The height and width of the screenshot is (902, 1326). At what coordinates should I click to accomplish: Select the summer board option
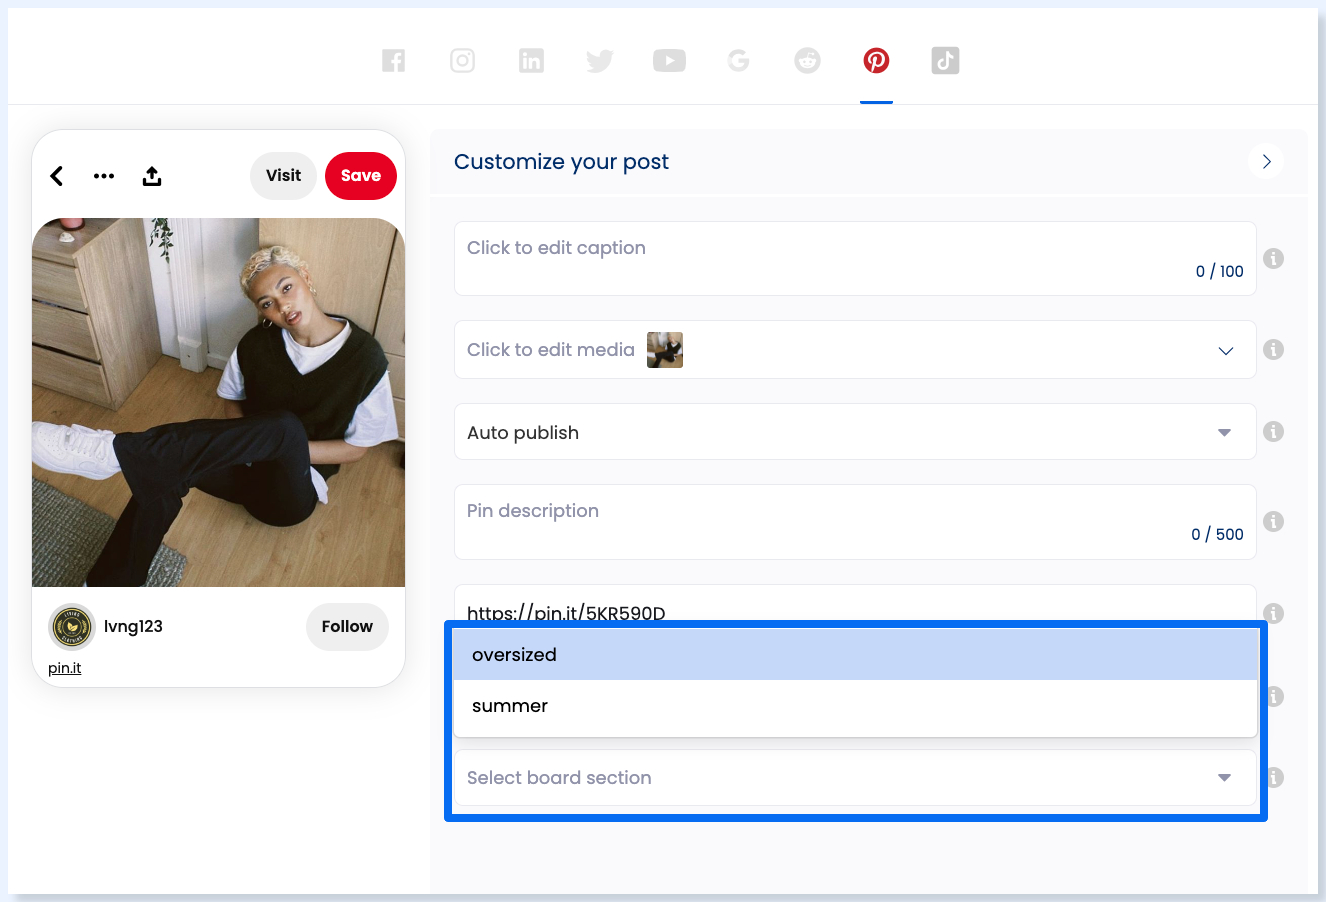pos(855,706)
